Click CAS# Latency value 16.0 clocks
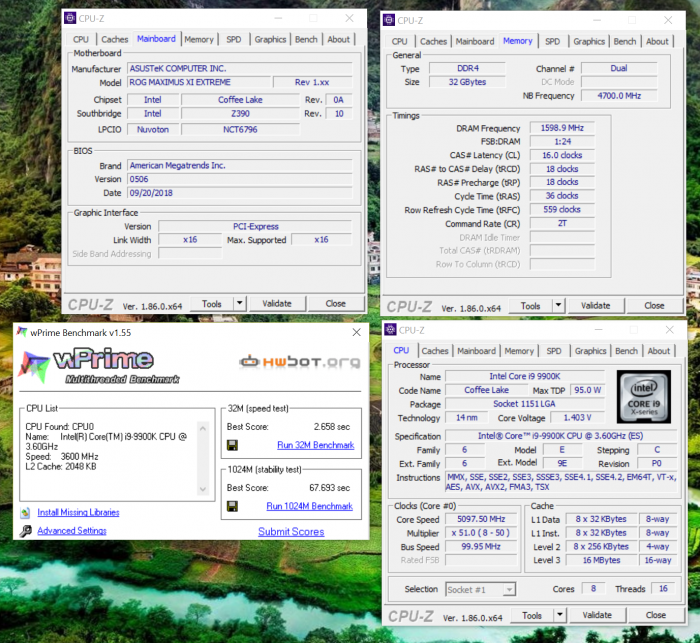The width and height of the screenshot is (700, 643). (562, 155)
